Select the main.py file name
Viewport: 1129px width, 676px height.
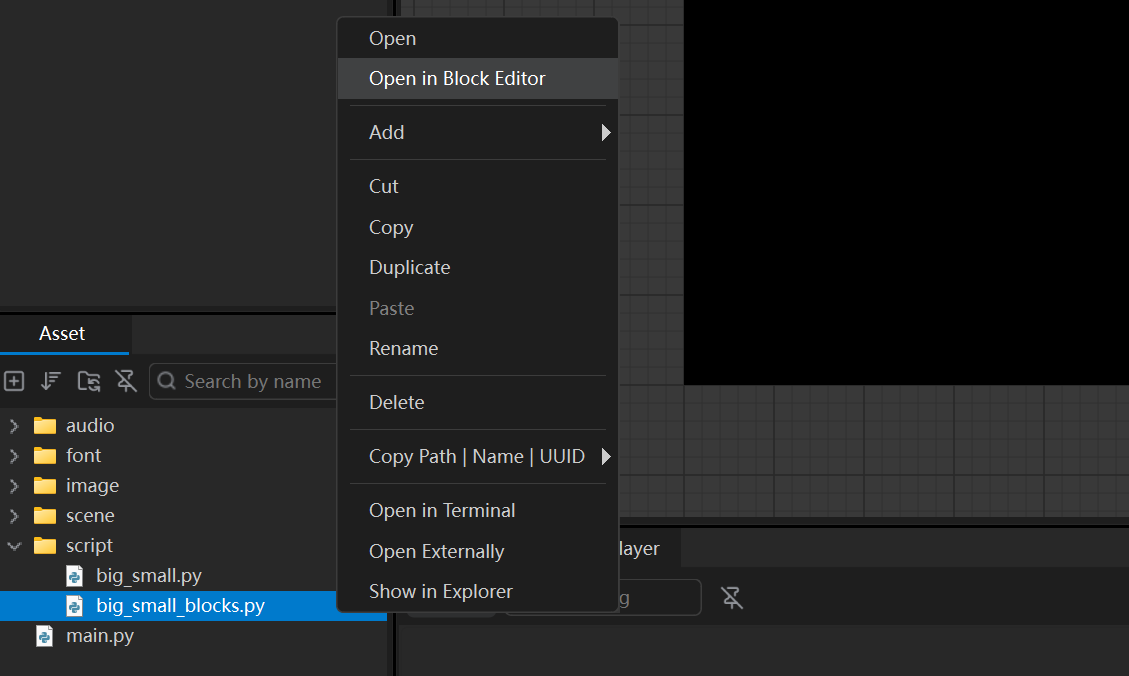point(100,636)
